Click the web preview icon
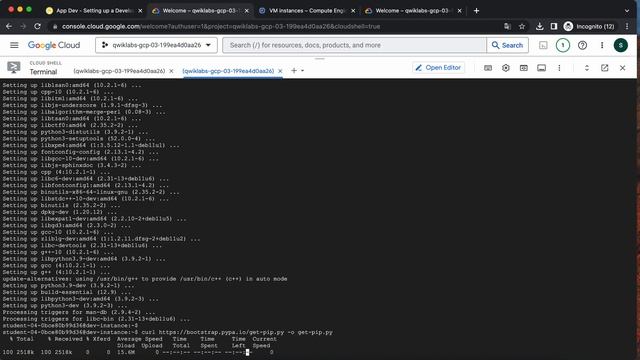Screen dimensions: 640x360 524,68
